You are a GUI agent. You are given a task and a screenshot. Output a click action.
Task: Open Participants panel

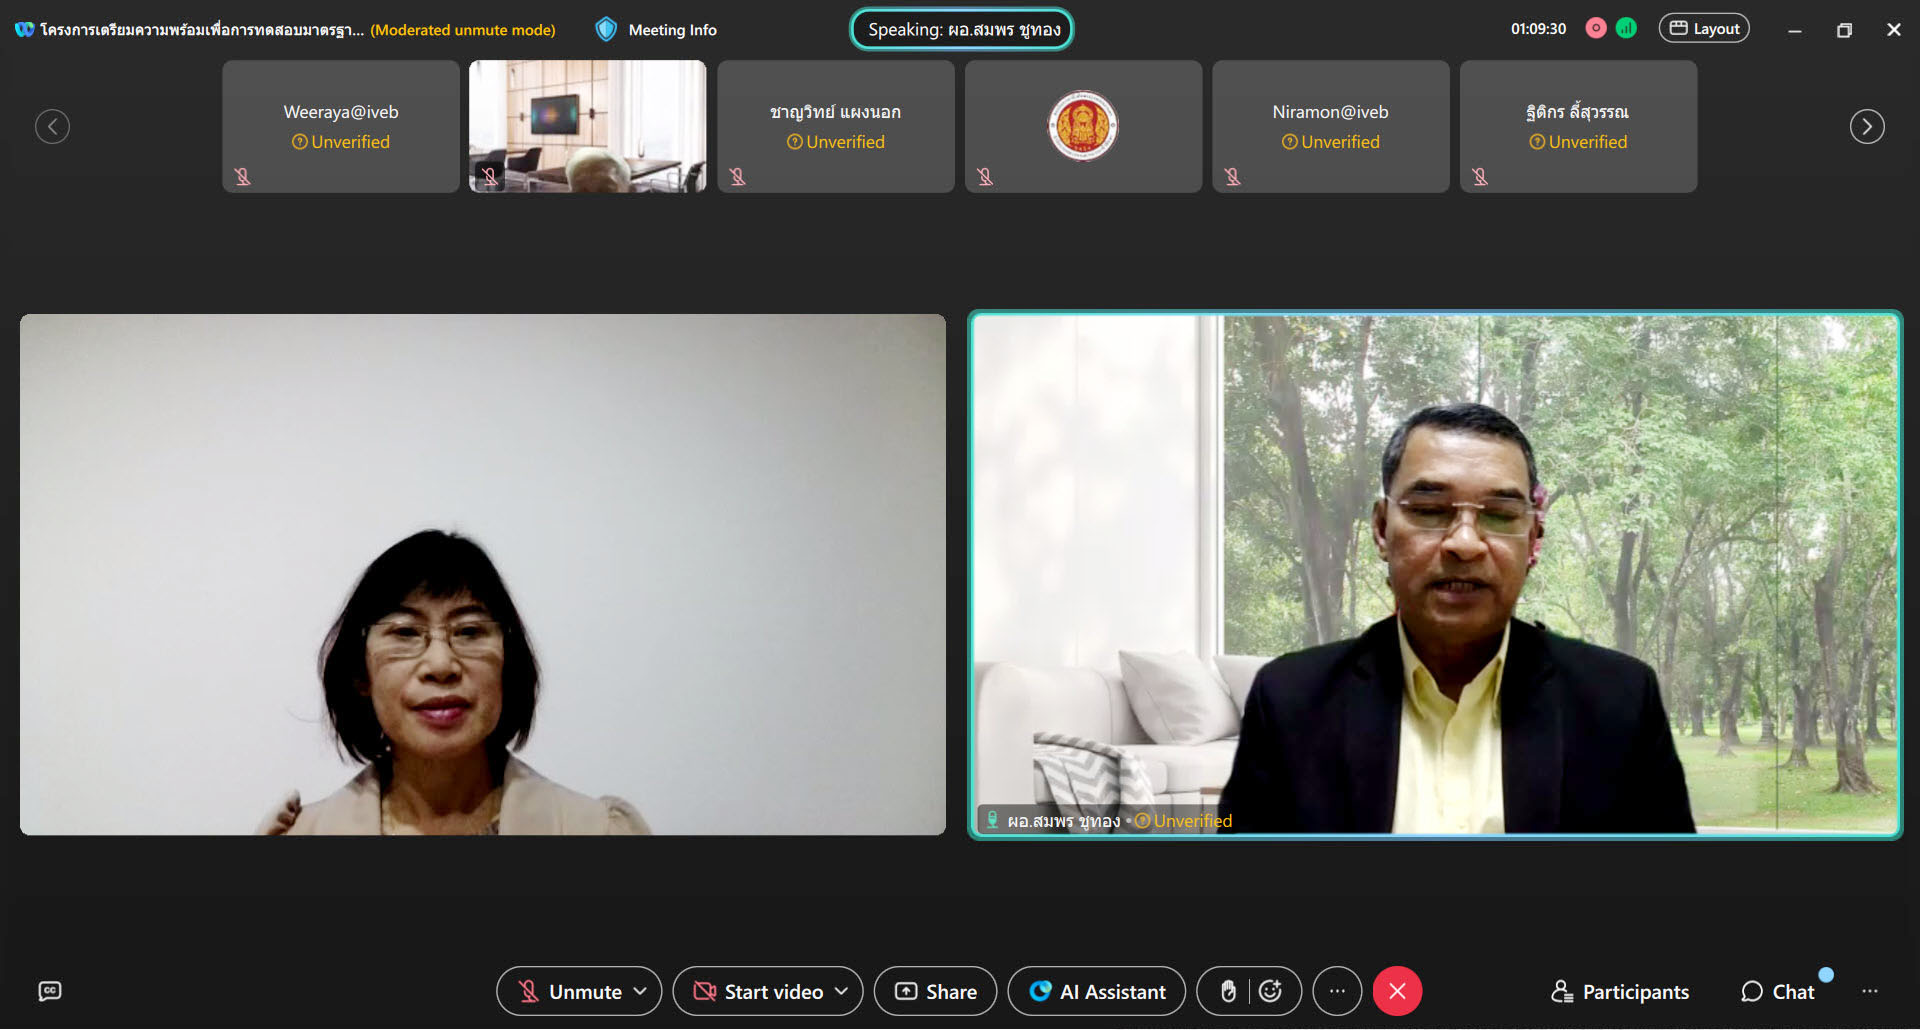[x=1620, y=992]
